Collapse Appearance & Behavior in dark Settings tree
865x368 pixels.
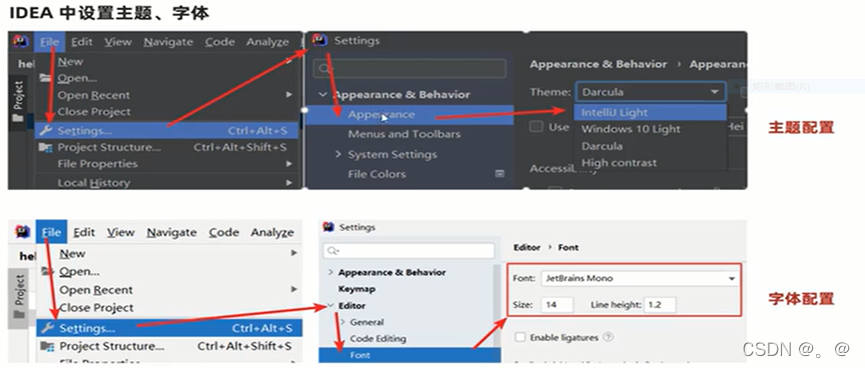point(323,95)
